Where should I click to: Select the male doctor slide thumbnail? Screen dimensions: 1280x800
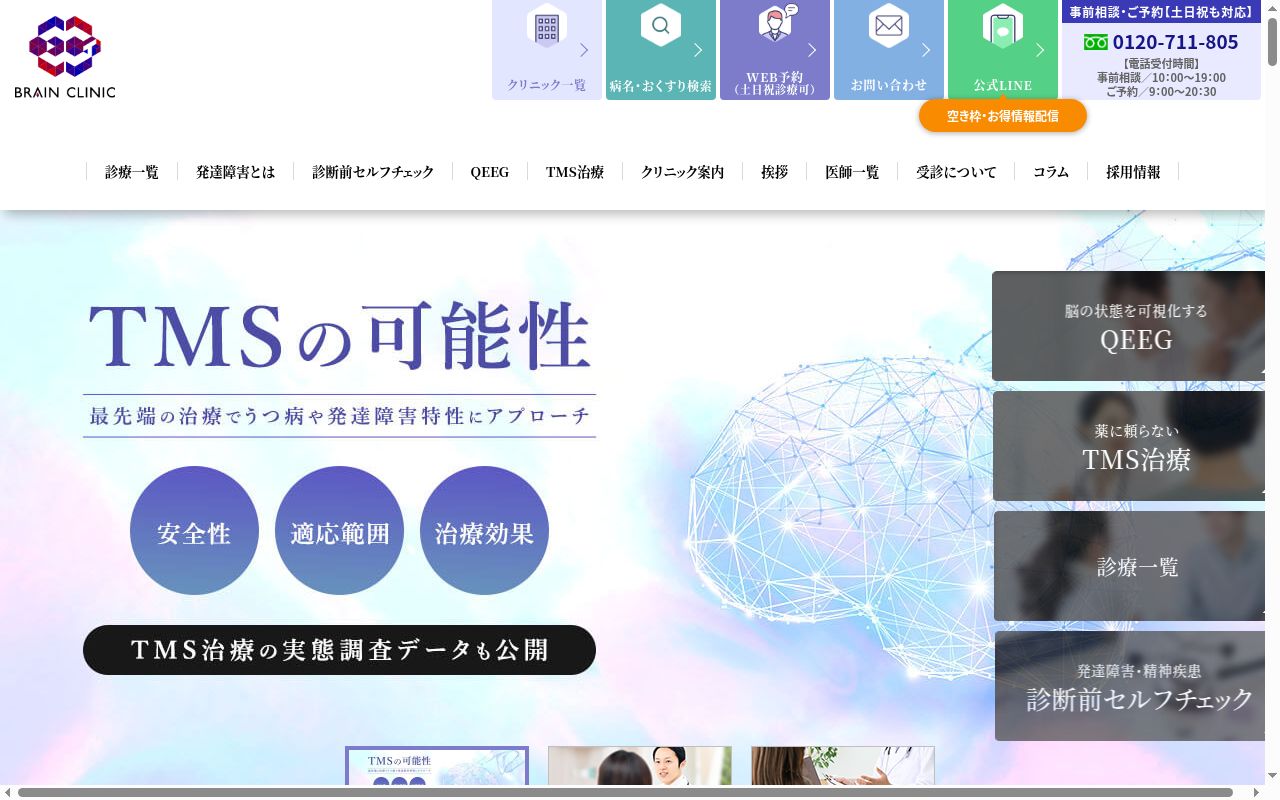pyautogui.click(x=640, y=766)
